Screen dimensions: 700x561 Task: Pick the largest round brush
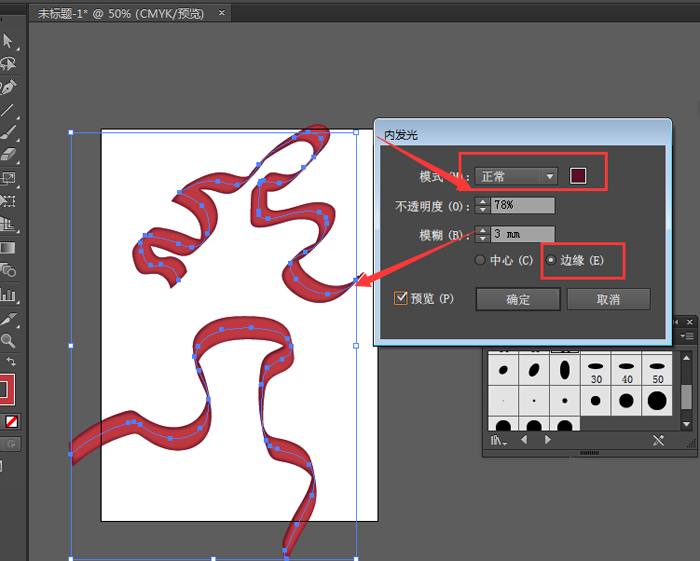point(657,401)
